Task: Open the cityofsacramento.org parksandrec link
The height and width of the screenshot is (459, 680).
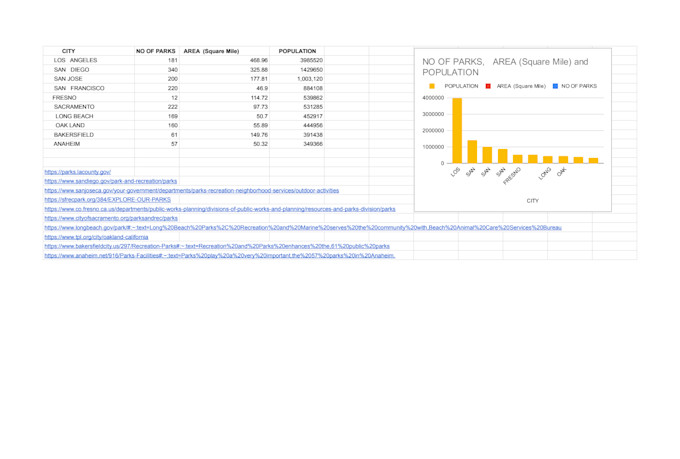Action: (111, 218)
